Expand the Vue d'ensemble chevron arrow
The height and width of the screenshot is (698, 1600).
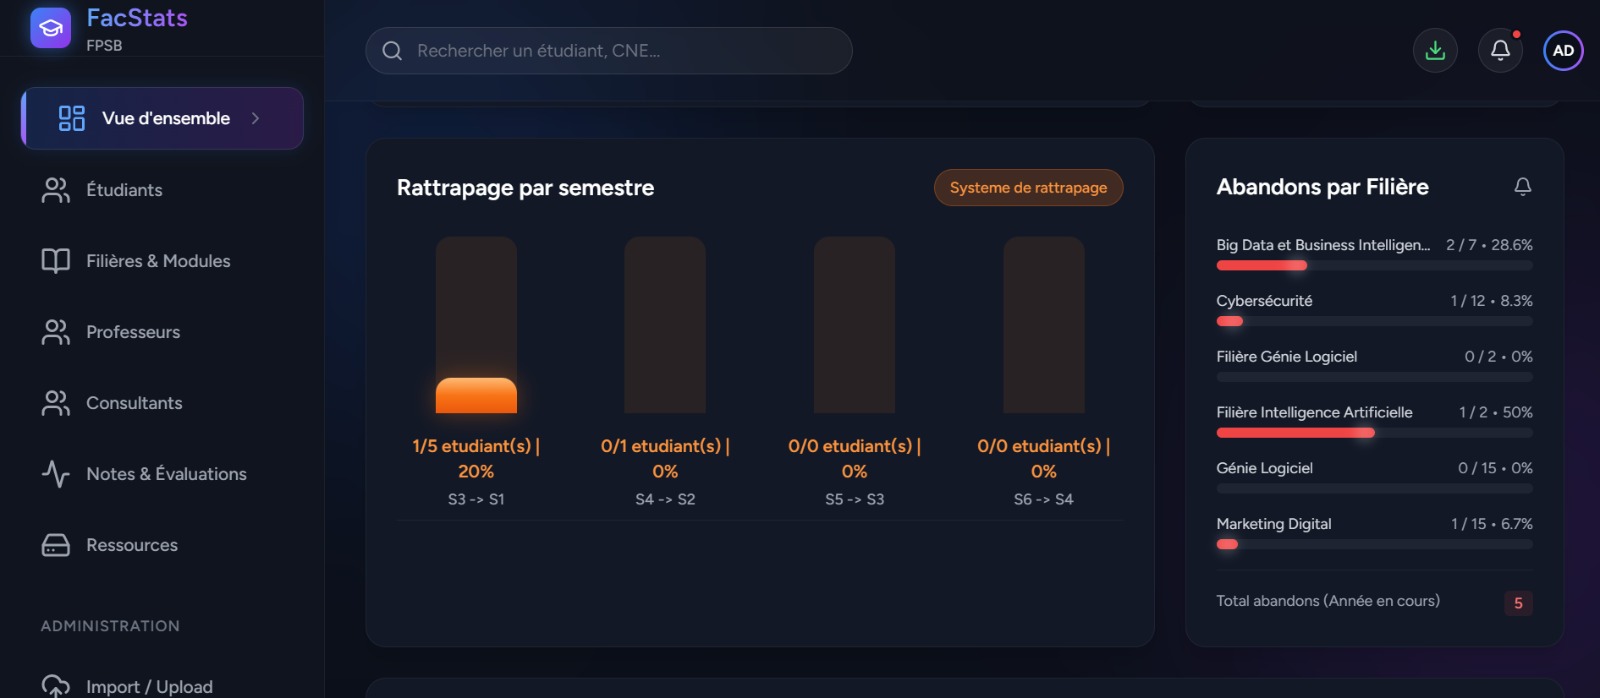point(255,118)
